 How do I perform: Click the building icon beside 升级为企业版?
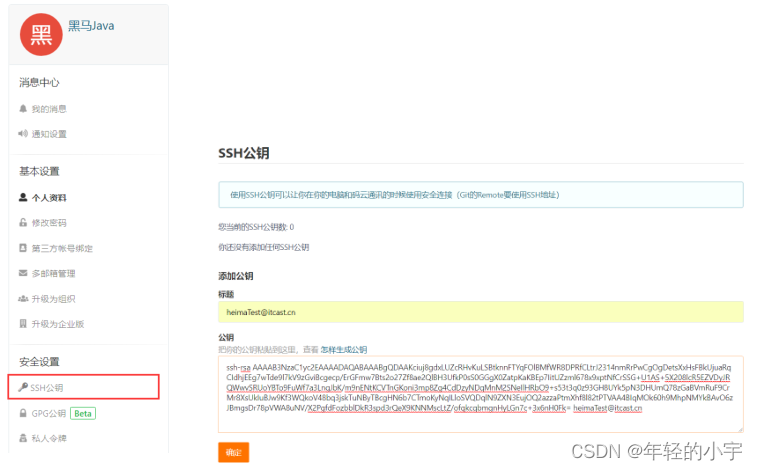pos(23,323)
